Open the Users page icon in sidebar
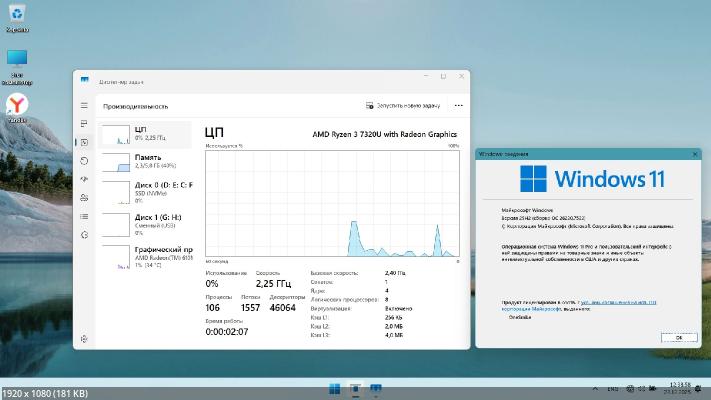The height and width of the screenshot is (400, 711). tap(84, 199)
